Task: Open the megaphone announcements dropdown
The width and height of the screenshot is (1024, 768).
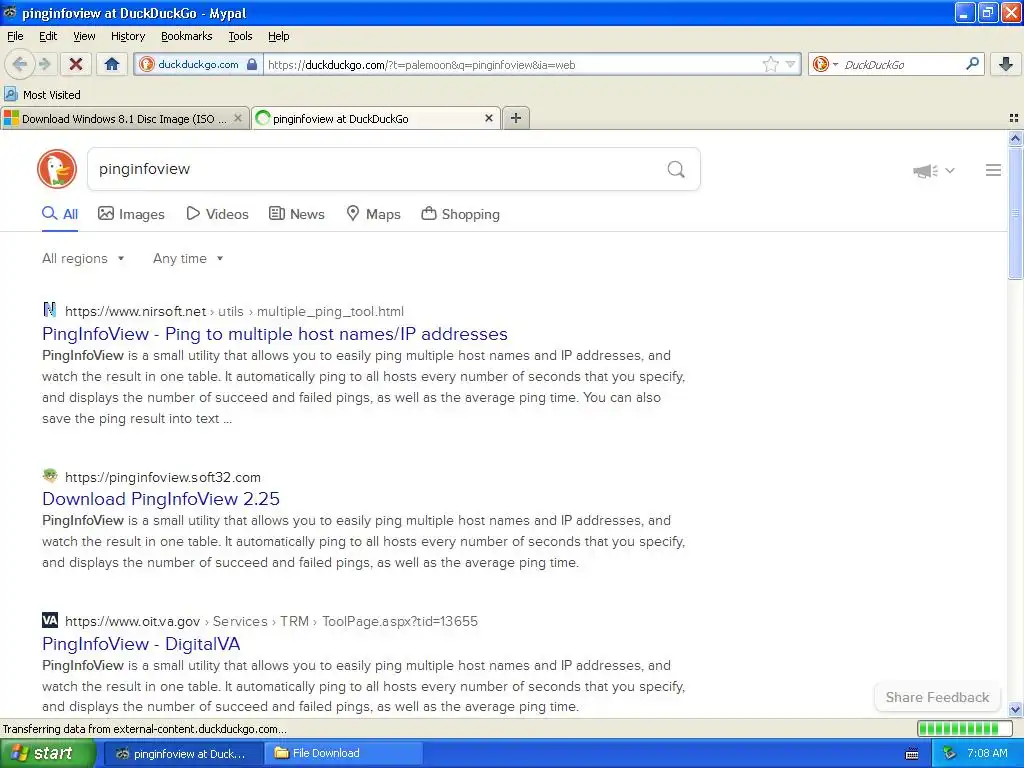Action: [934, 170]
